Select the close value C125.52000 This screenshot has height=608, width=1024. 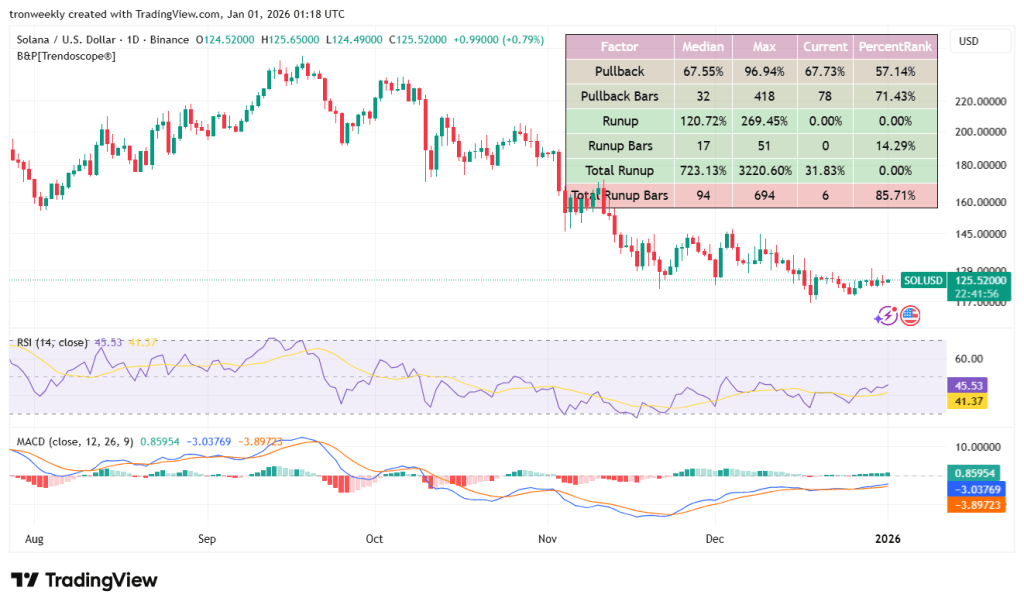tap(418, 40)
